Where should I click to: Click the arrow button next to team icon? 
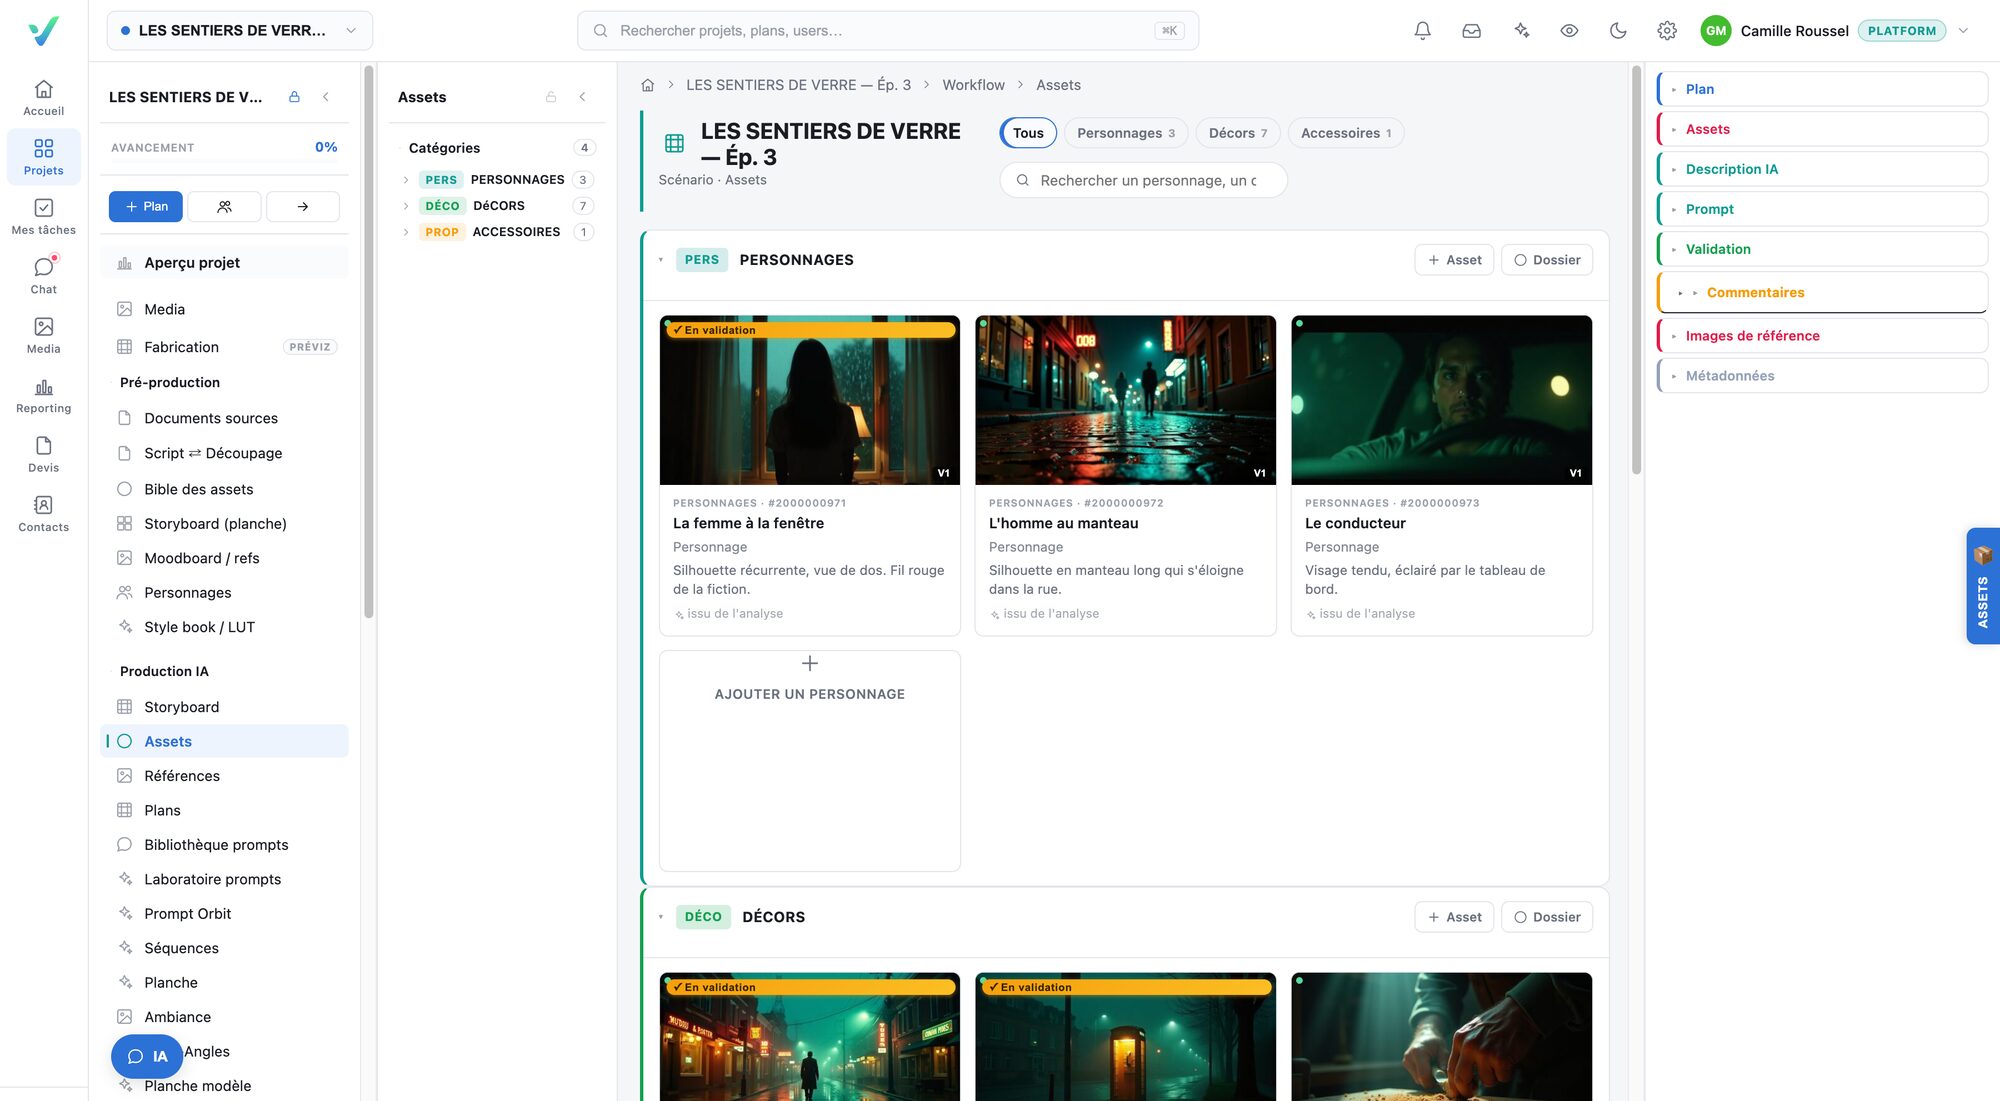[303, 206]
